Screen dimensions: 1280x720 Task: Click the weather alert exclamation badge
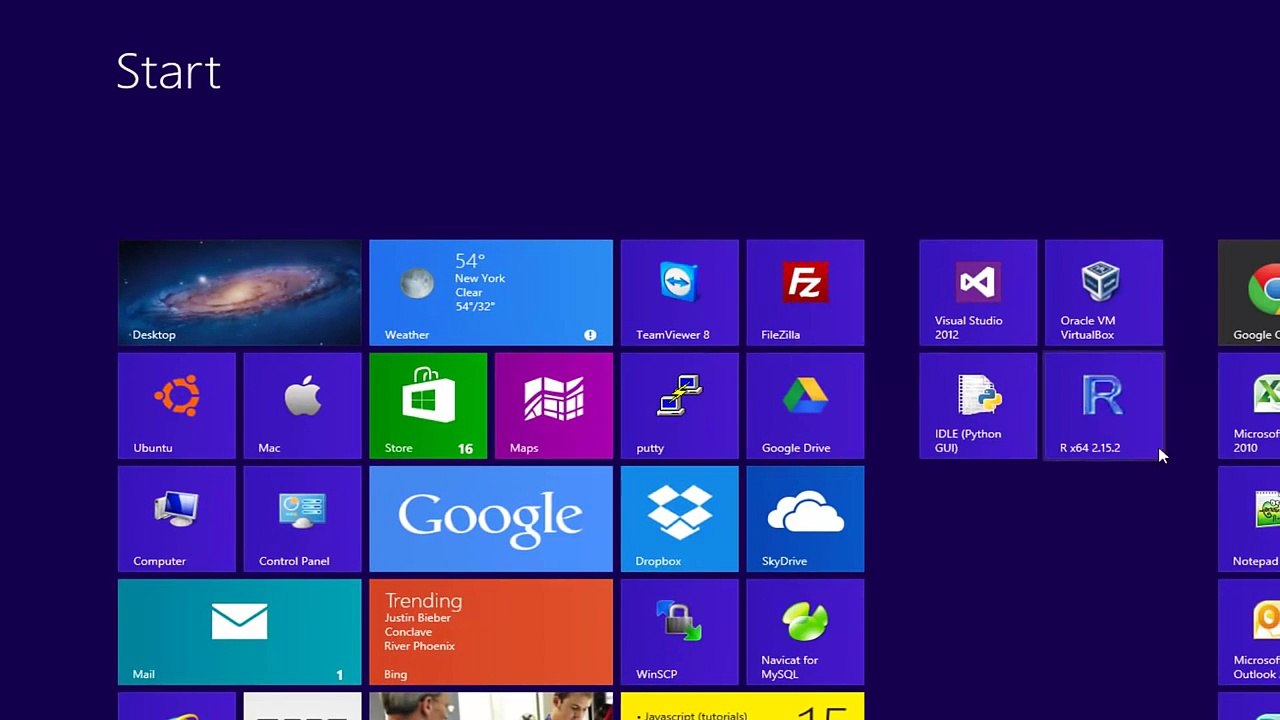tap(590, 335)
